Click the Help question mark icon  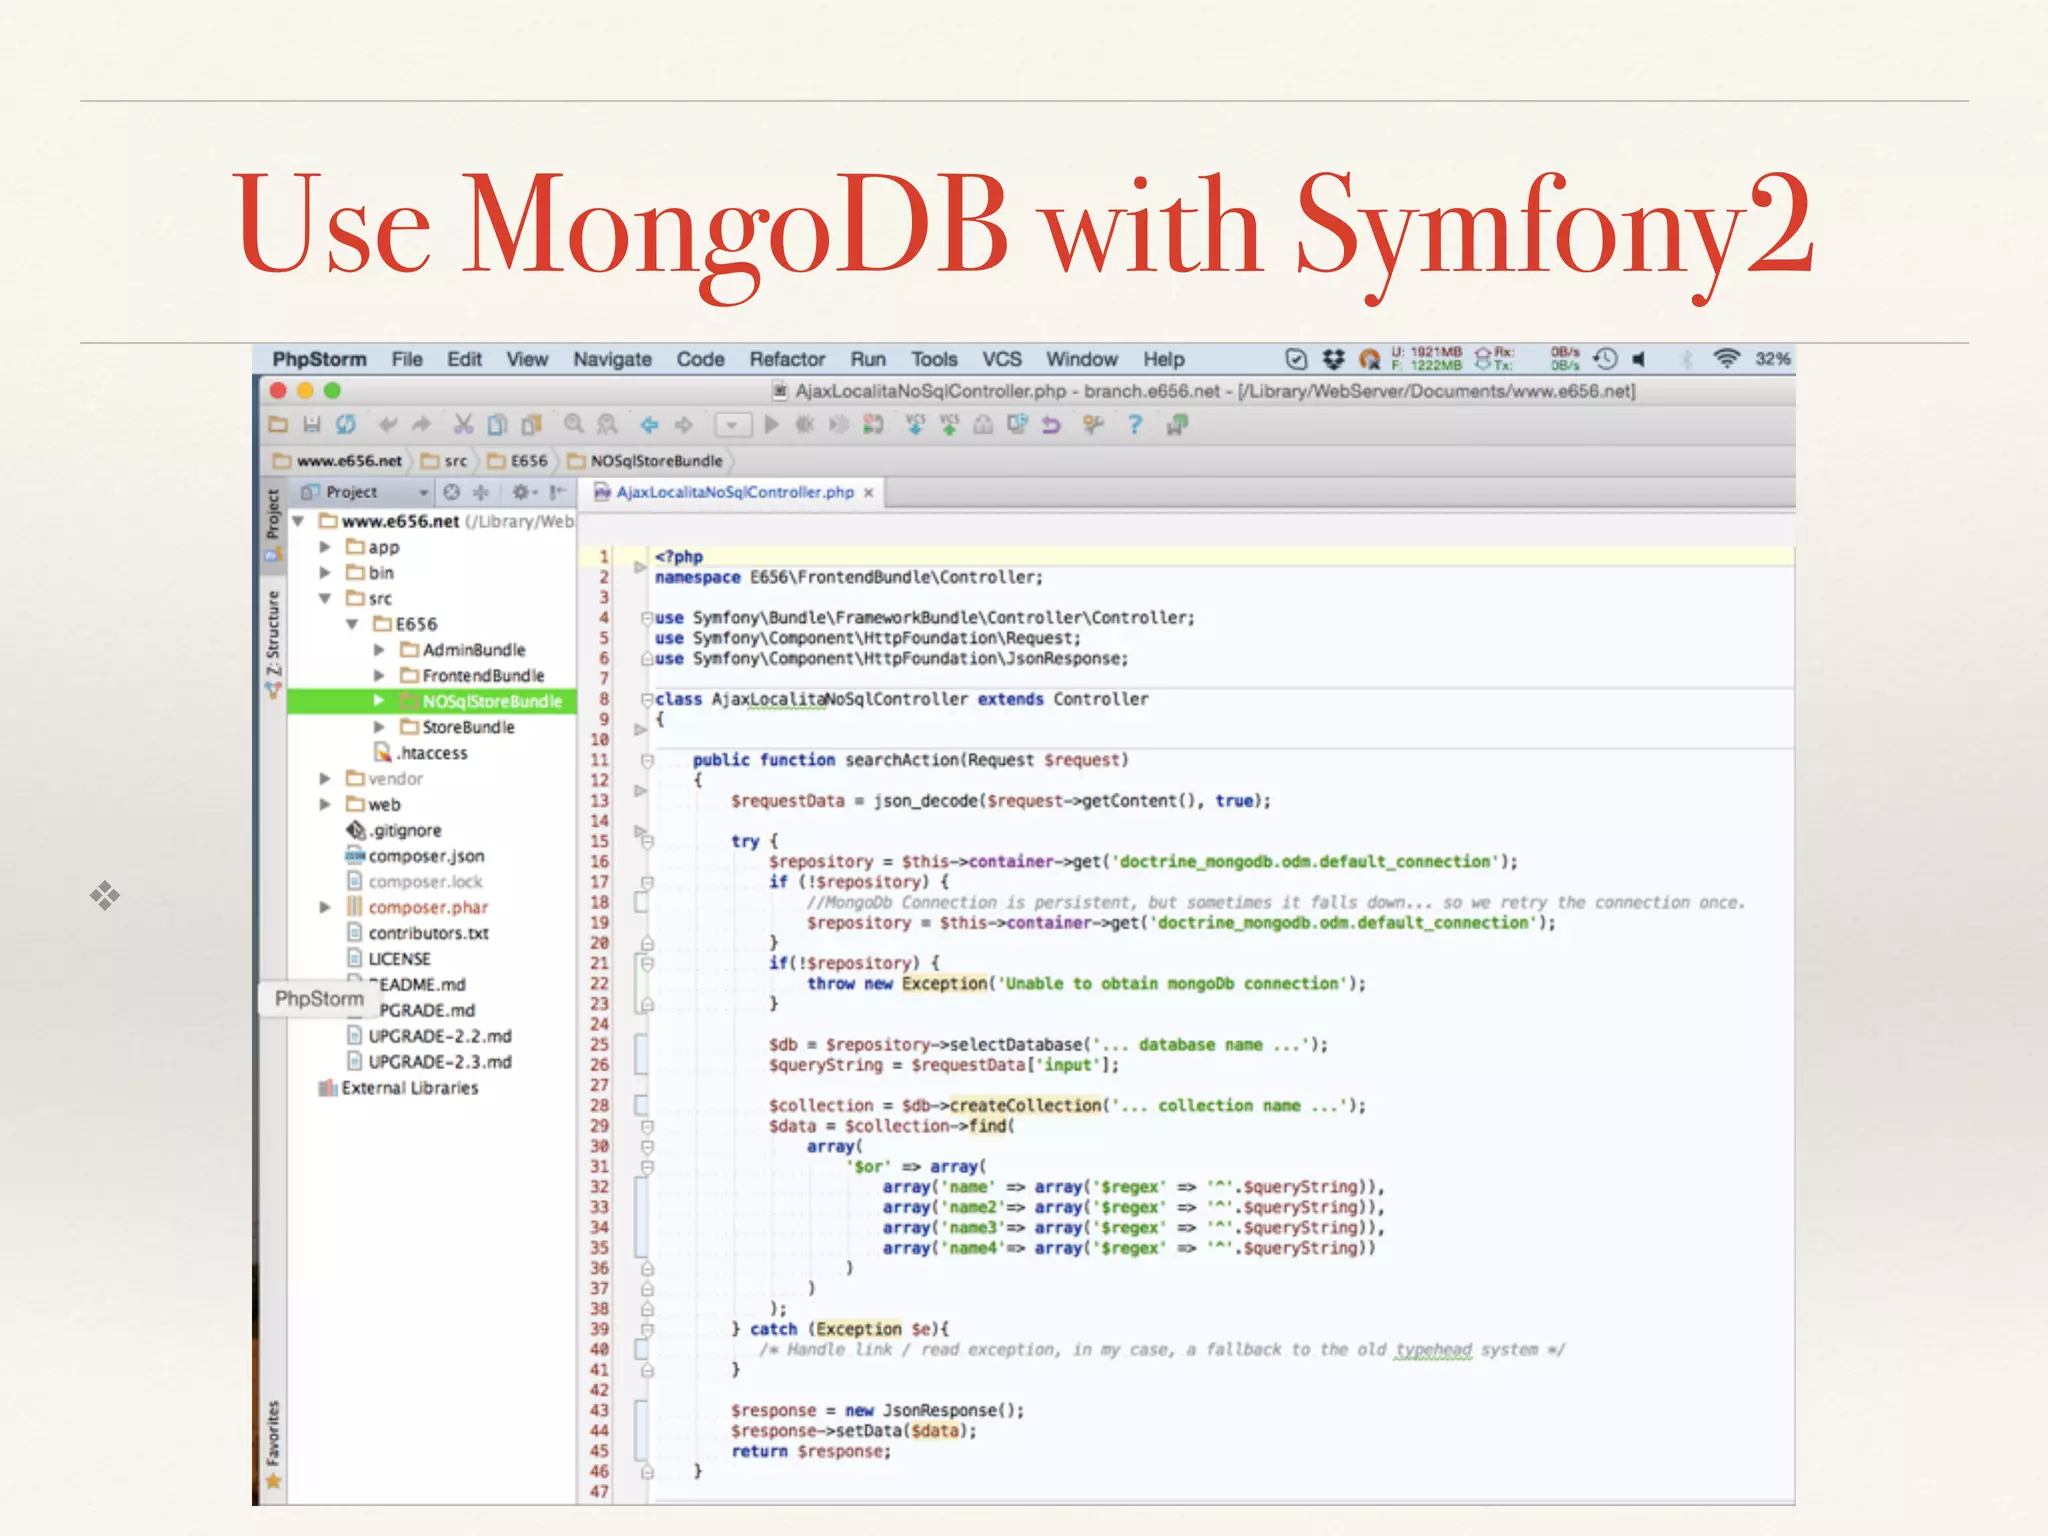(1135, 425)
